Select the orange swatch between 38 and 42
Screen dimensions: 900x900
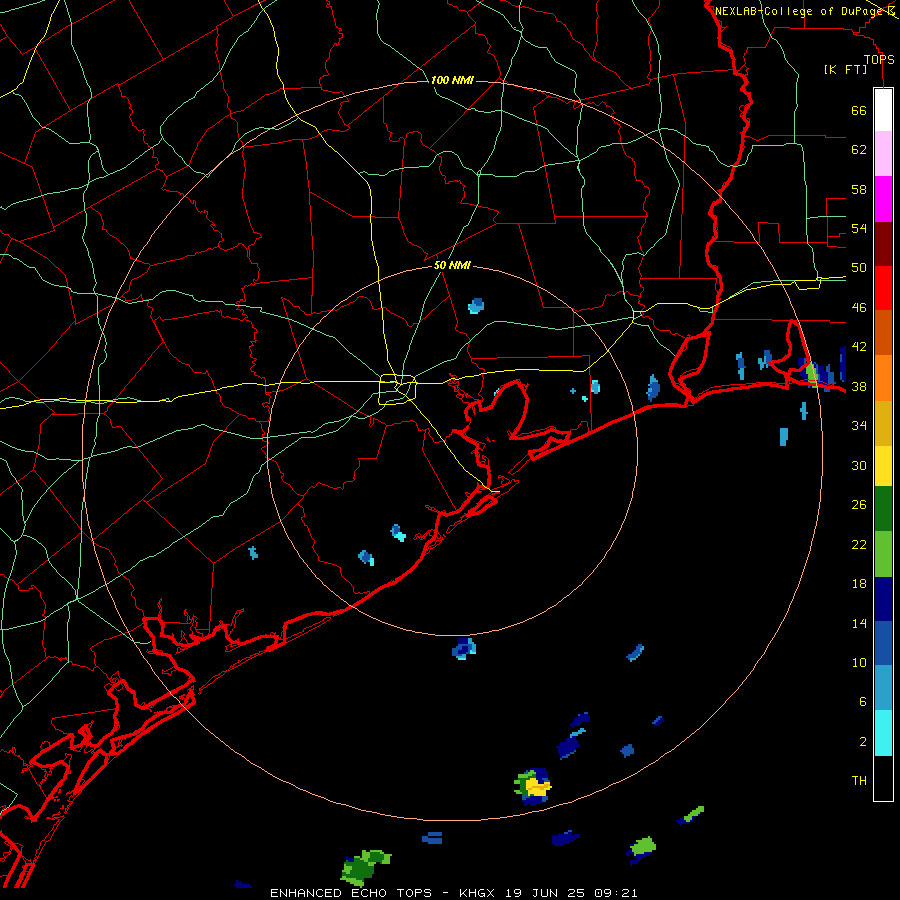883,378
